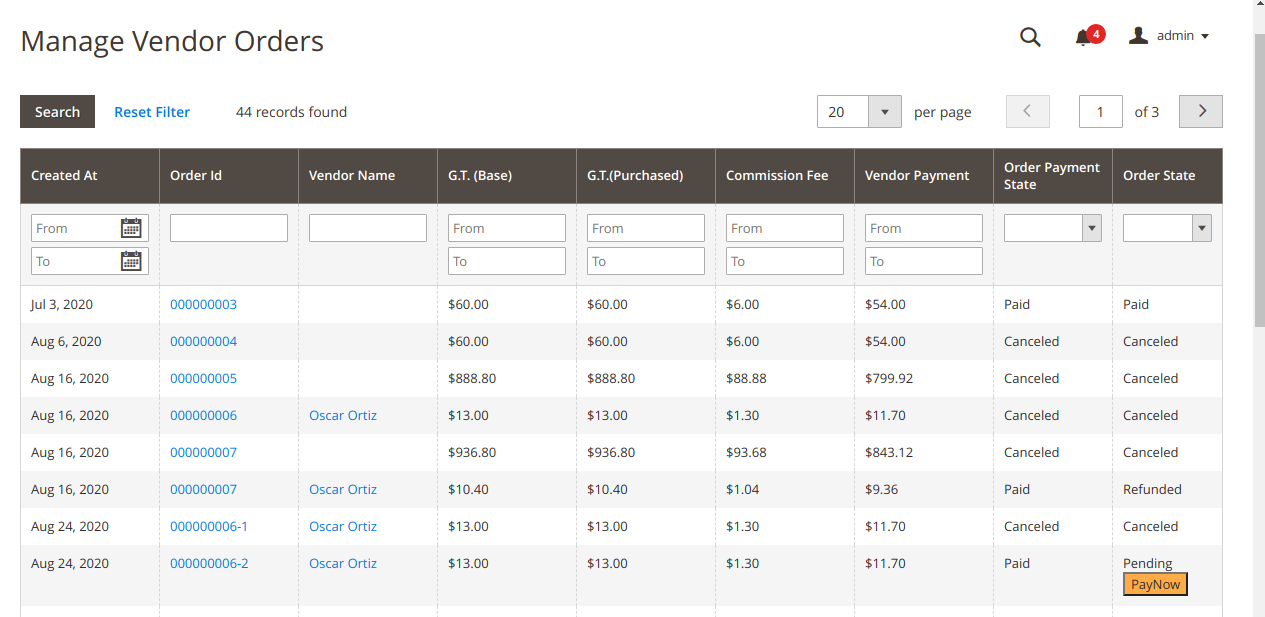Viewport: 1265px width, 617px height.
Task: Click the current page number field
Action: click(x=1100, y=112)
